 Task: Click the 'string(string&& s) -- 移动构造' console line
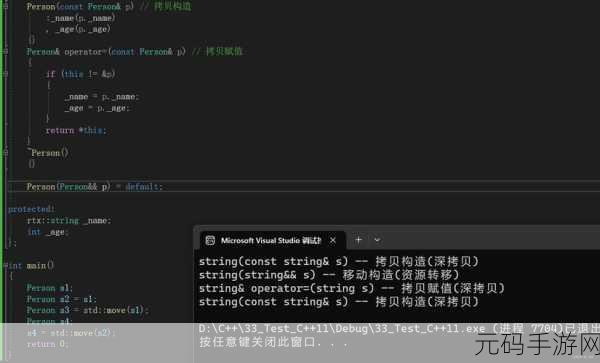coord(329,275)
